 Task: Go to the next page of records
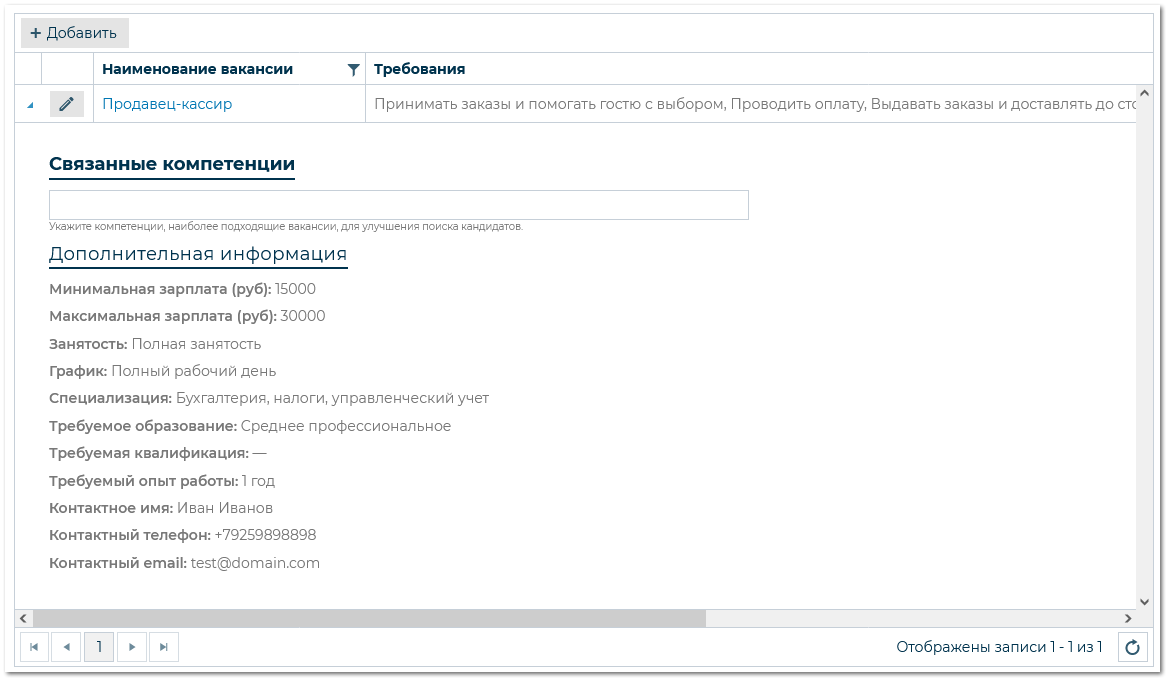[x=132, y=647]
